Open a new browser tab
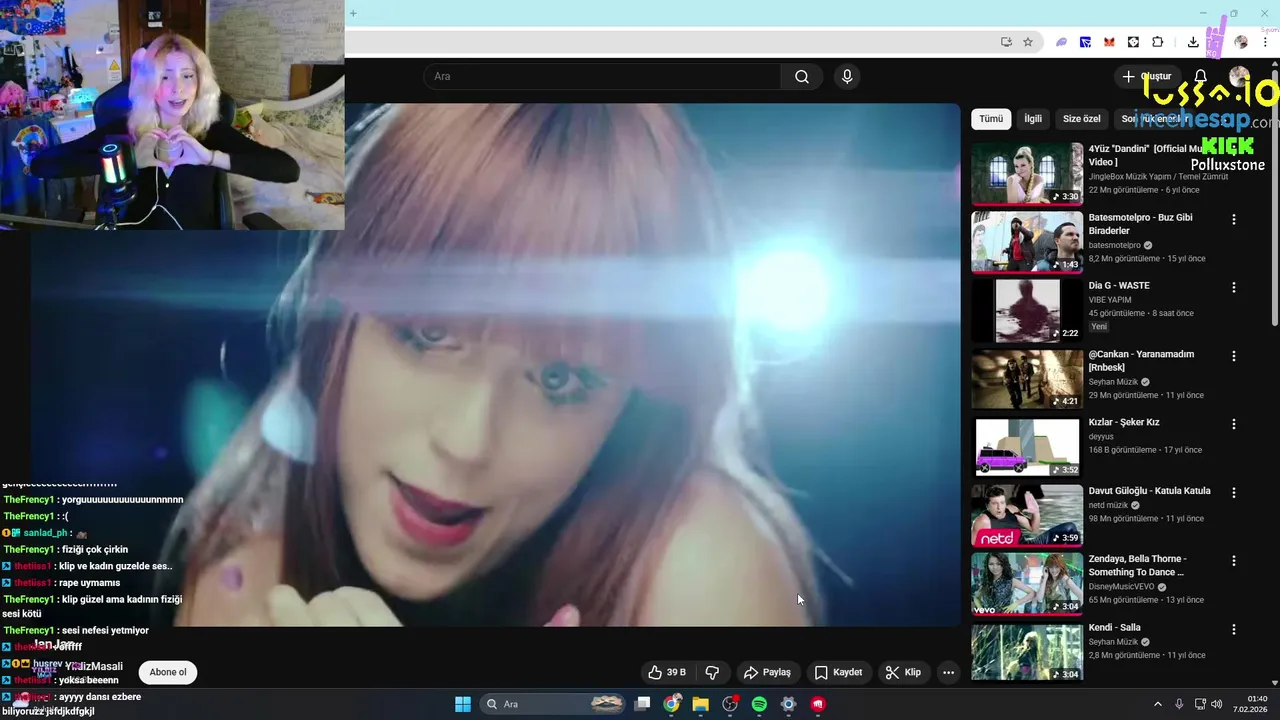Screen dimensions: 1280x720 [353, 13]
